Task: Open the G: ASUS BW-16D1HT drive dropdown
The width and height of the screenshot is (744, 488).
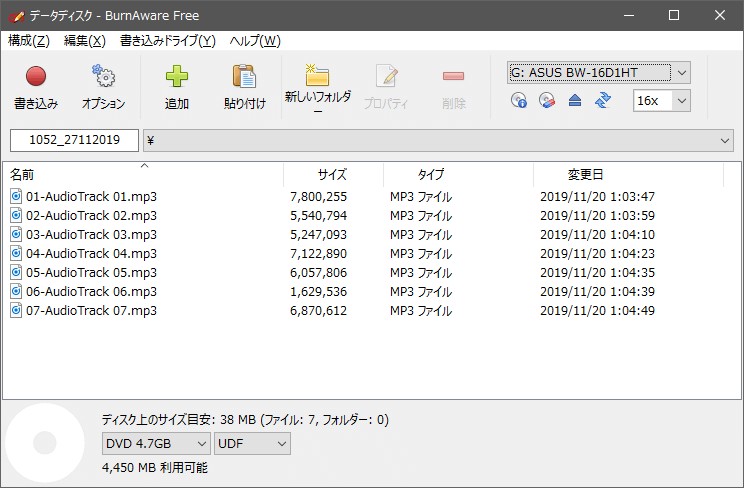Action: point(599,73)
